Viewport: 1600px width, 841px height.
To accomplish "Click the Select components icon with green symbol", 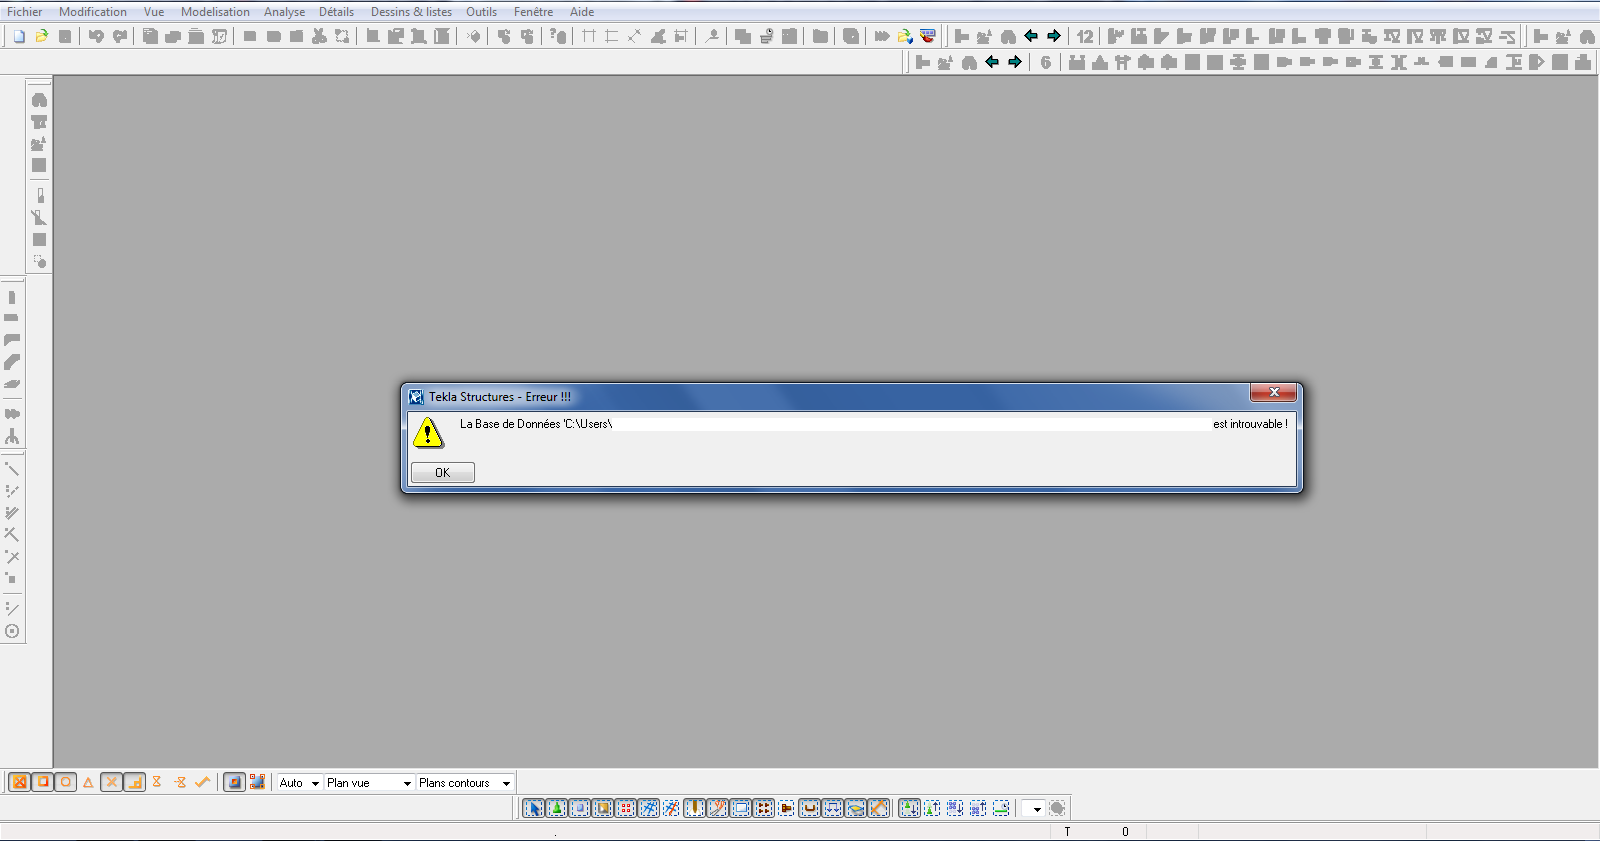I will pos(909,808).
